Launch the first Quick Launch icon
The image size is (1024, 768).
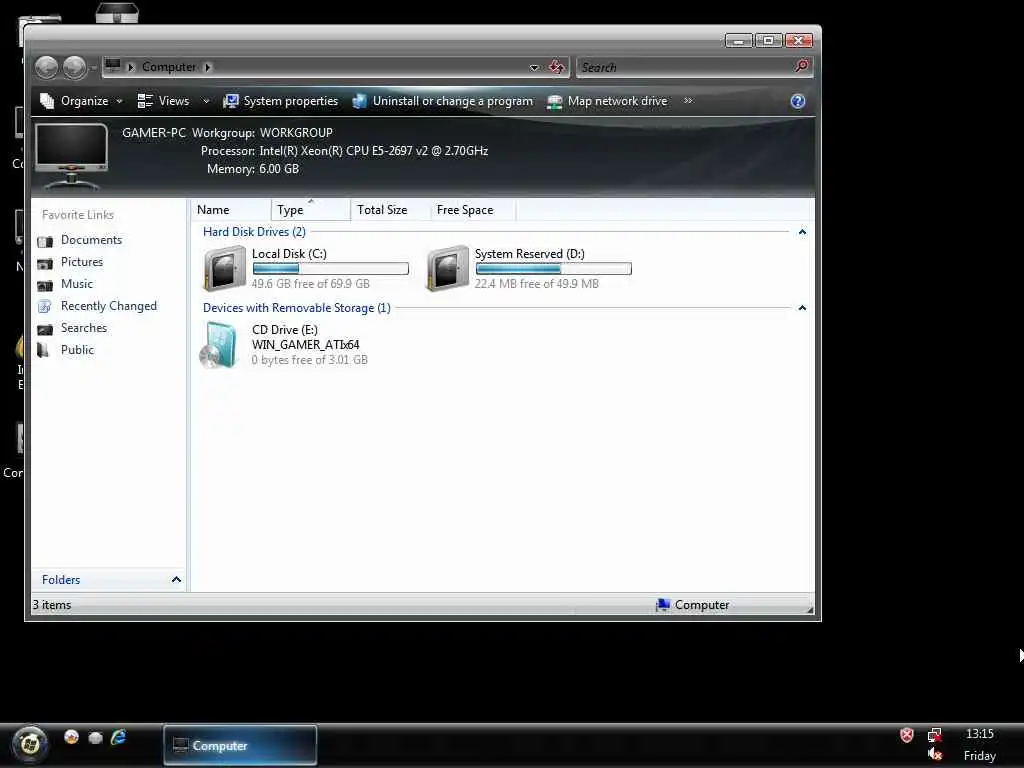(71, 737)
